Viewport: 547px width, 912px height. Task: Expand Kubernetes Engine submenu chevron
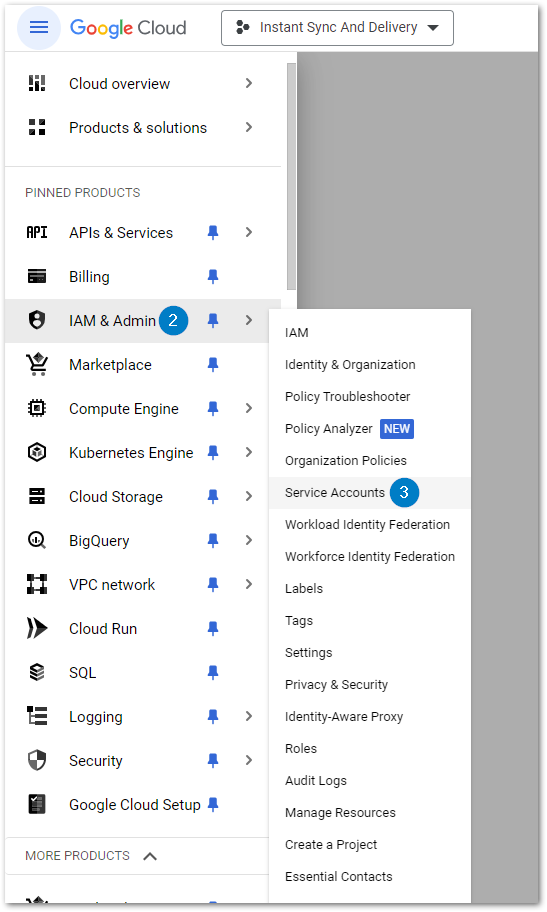coord(249,452)
